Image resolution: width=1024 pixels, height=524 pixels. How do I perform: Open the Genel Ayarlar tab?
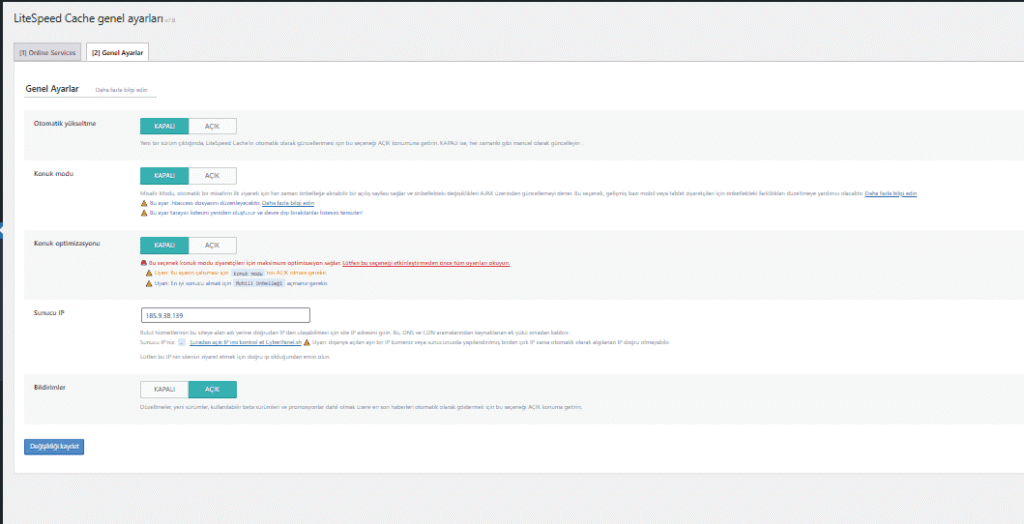point(117,52)
